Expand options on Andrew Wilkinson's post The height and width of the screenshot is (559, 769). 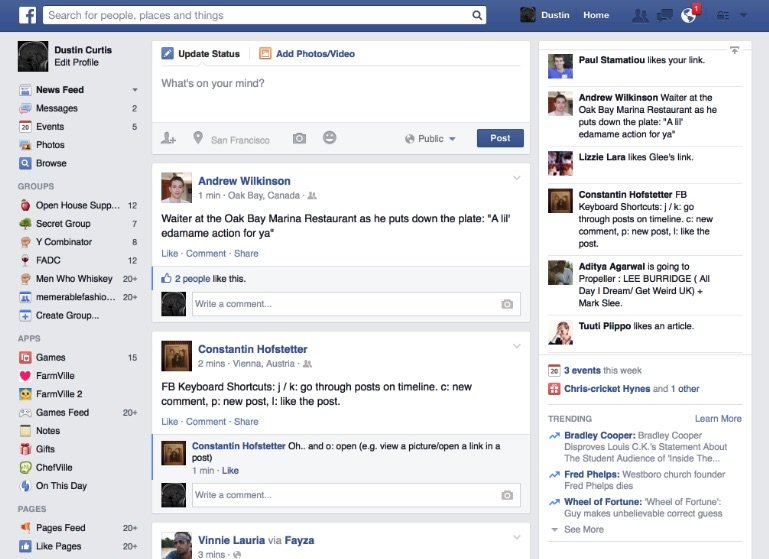517,178
